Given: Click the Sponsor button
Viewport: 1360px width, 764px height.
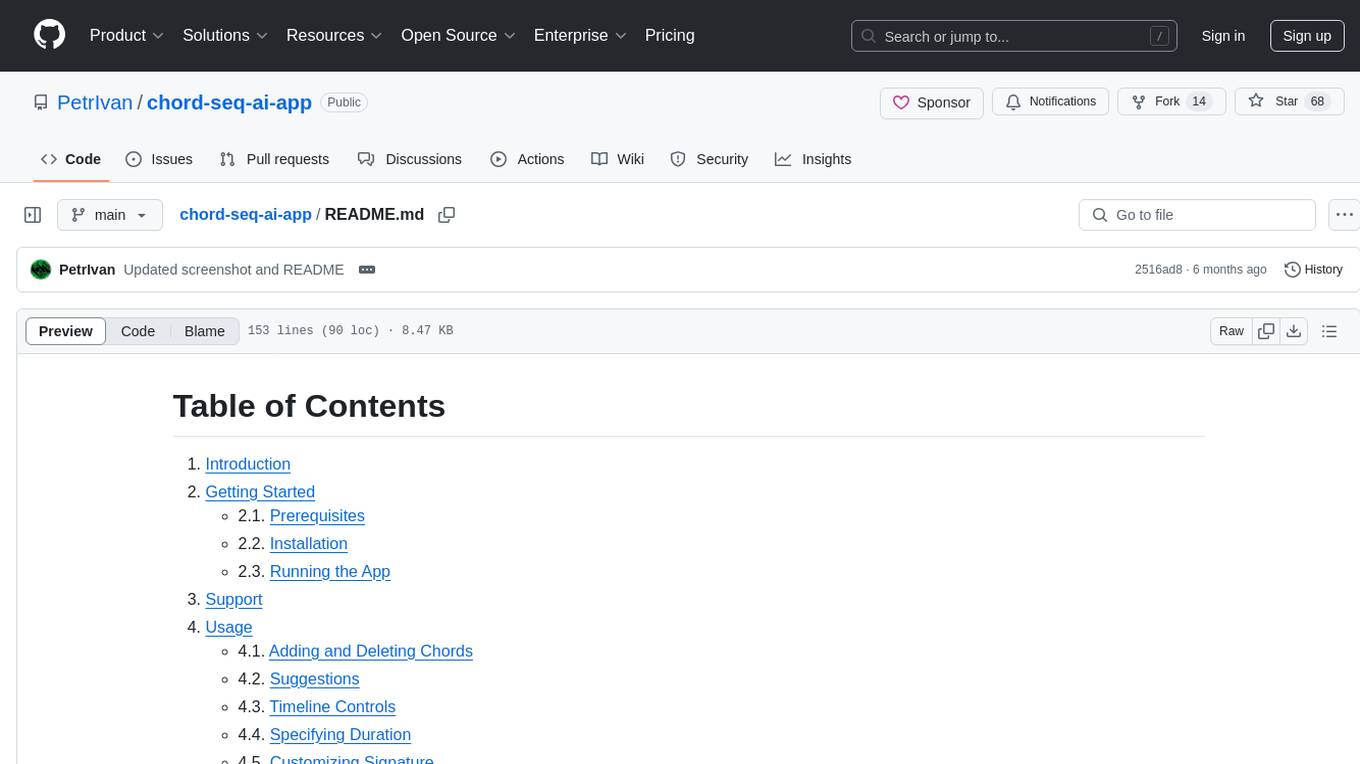Looking at the screenshot, I should coord(931,102).
